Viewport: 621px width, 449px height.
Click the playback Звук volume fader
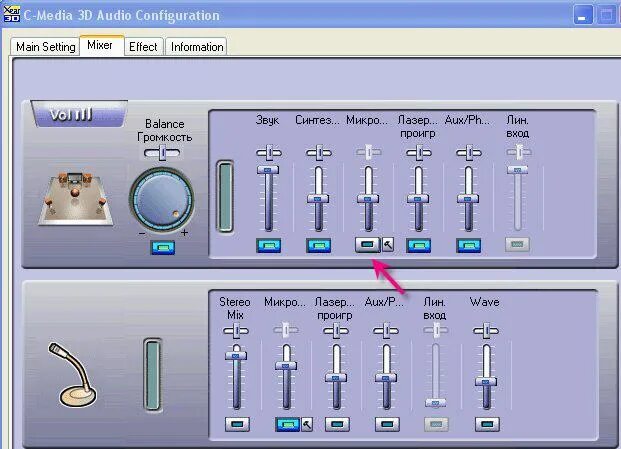coord(268,170)
